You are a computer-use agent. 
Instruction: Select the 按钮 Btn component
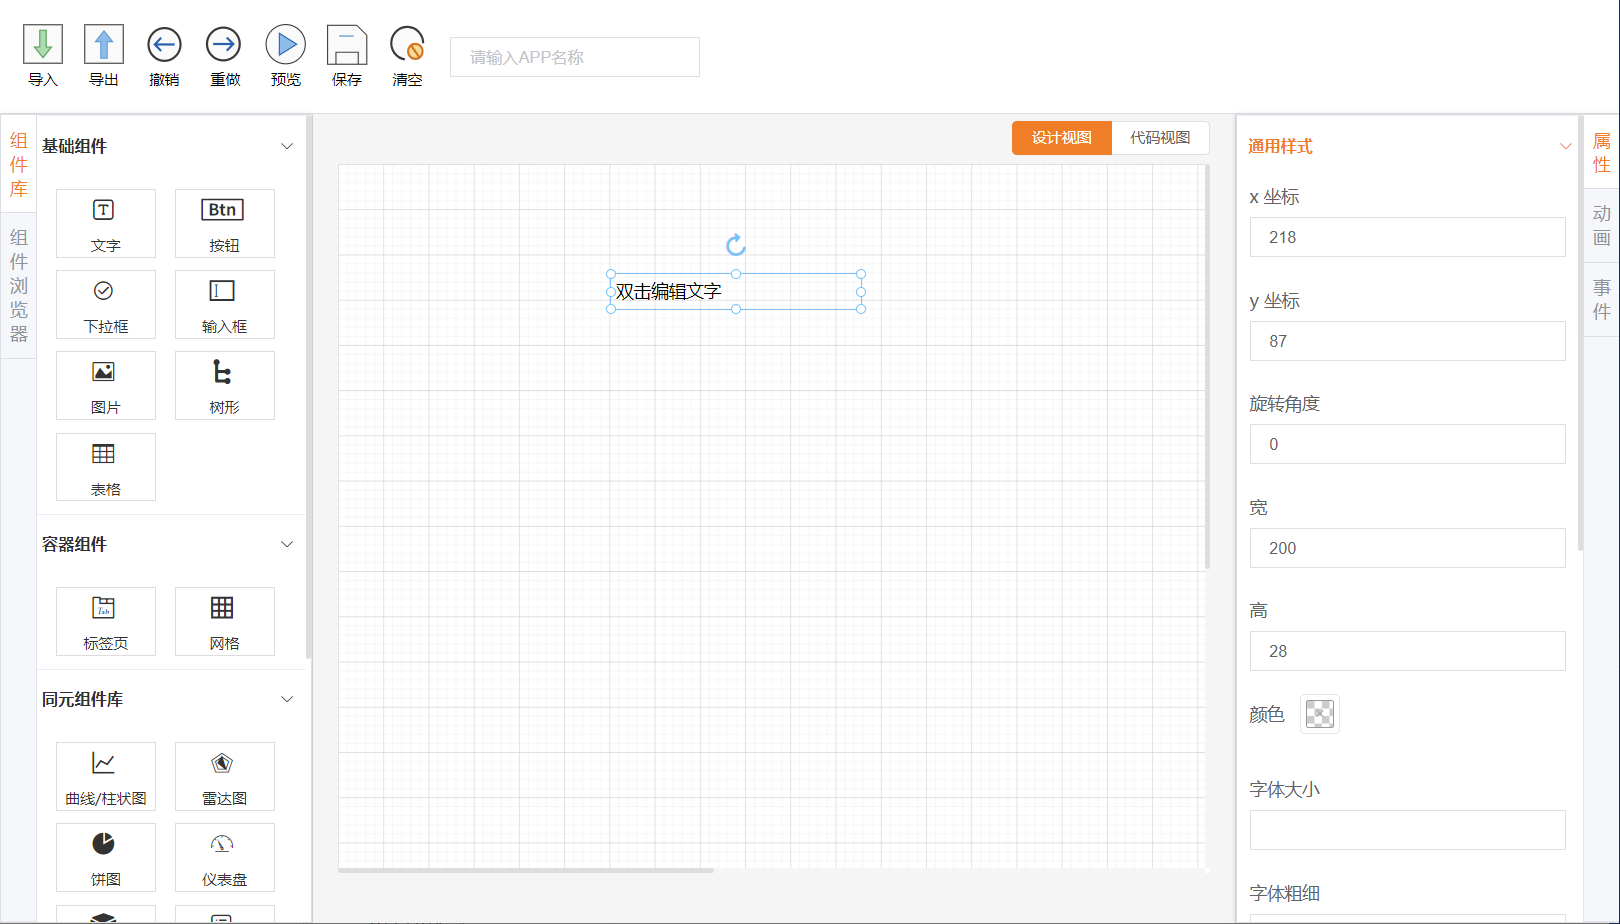coord(224,223)
